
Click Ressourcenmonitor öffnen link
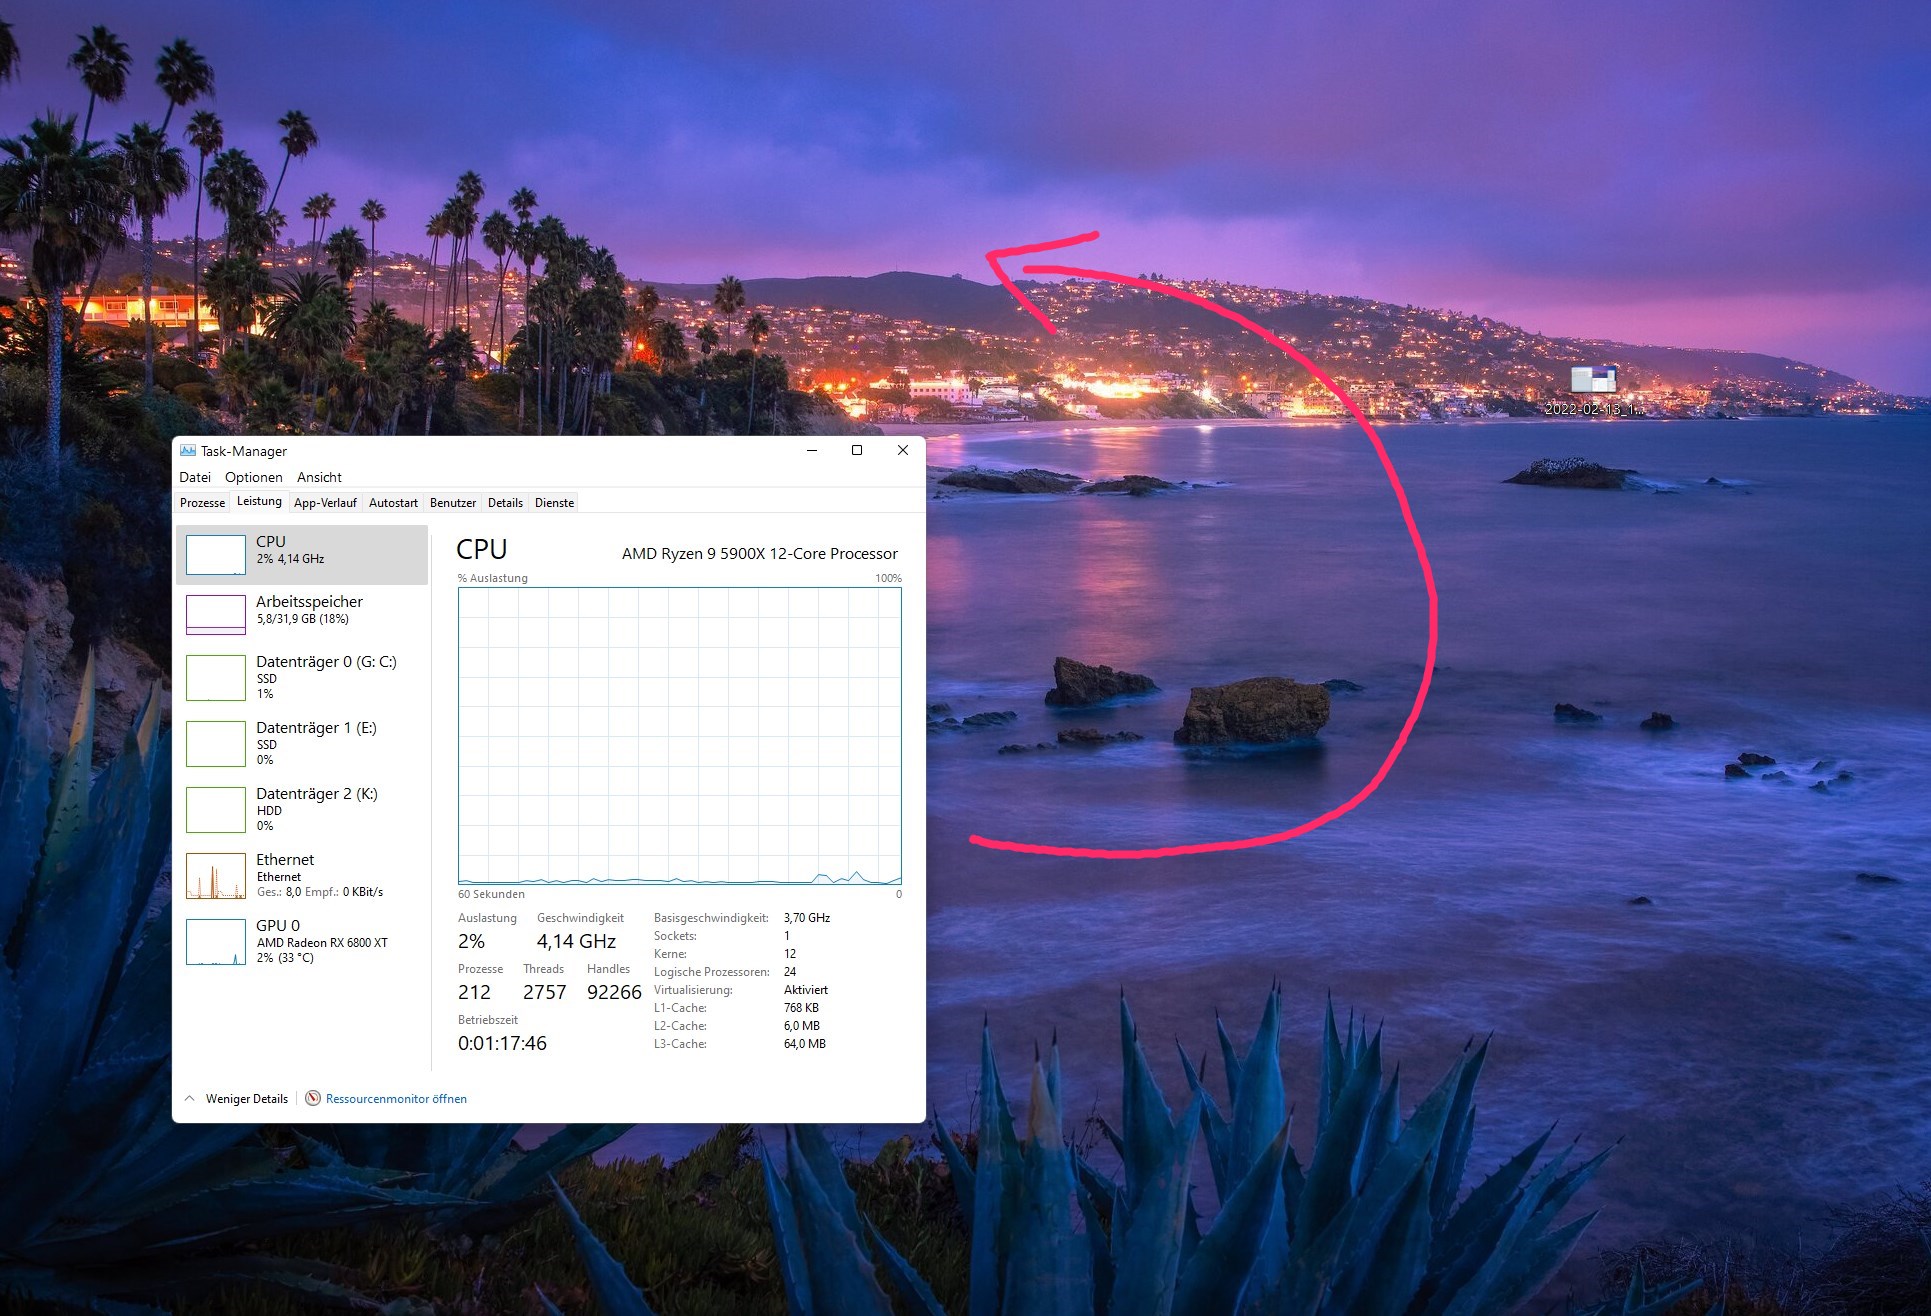(396, 1099)
